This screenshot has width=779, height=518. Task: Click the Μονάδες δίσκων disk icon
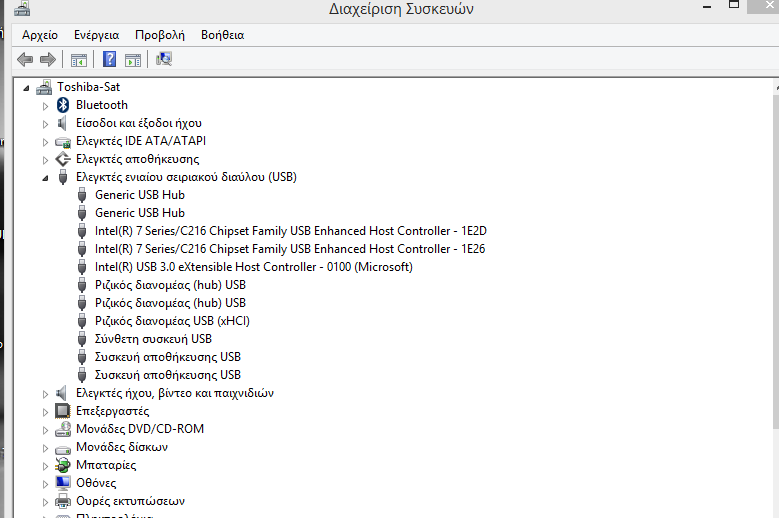click(x=63, y=448)
